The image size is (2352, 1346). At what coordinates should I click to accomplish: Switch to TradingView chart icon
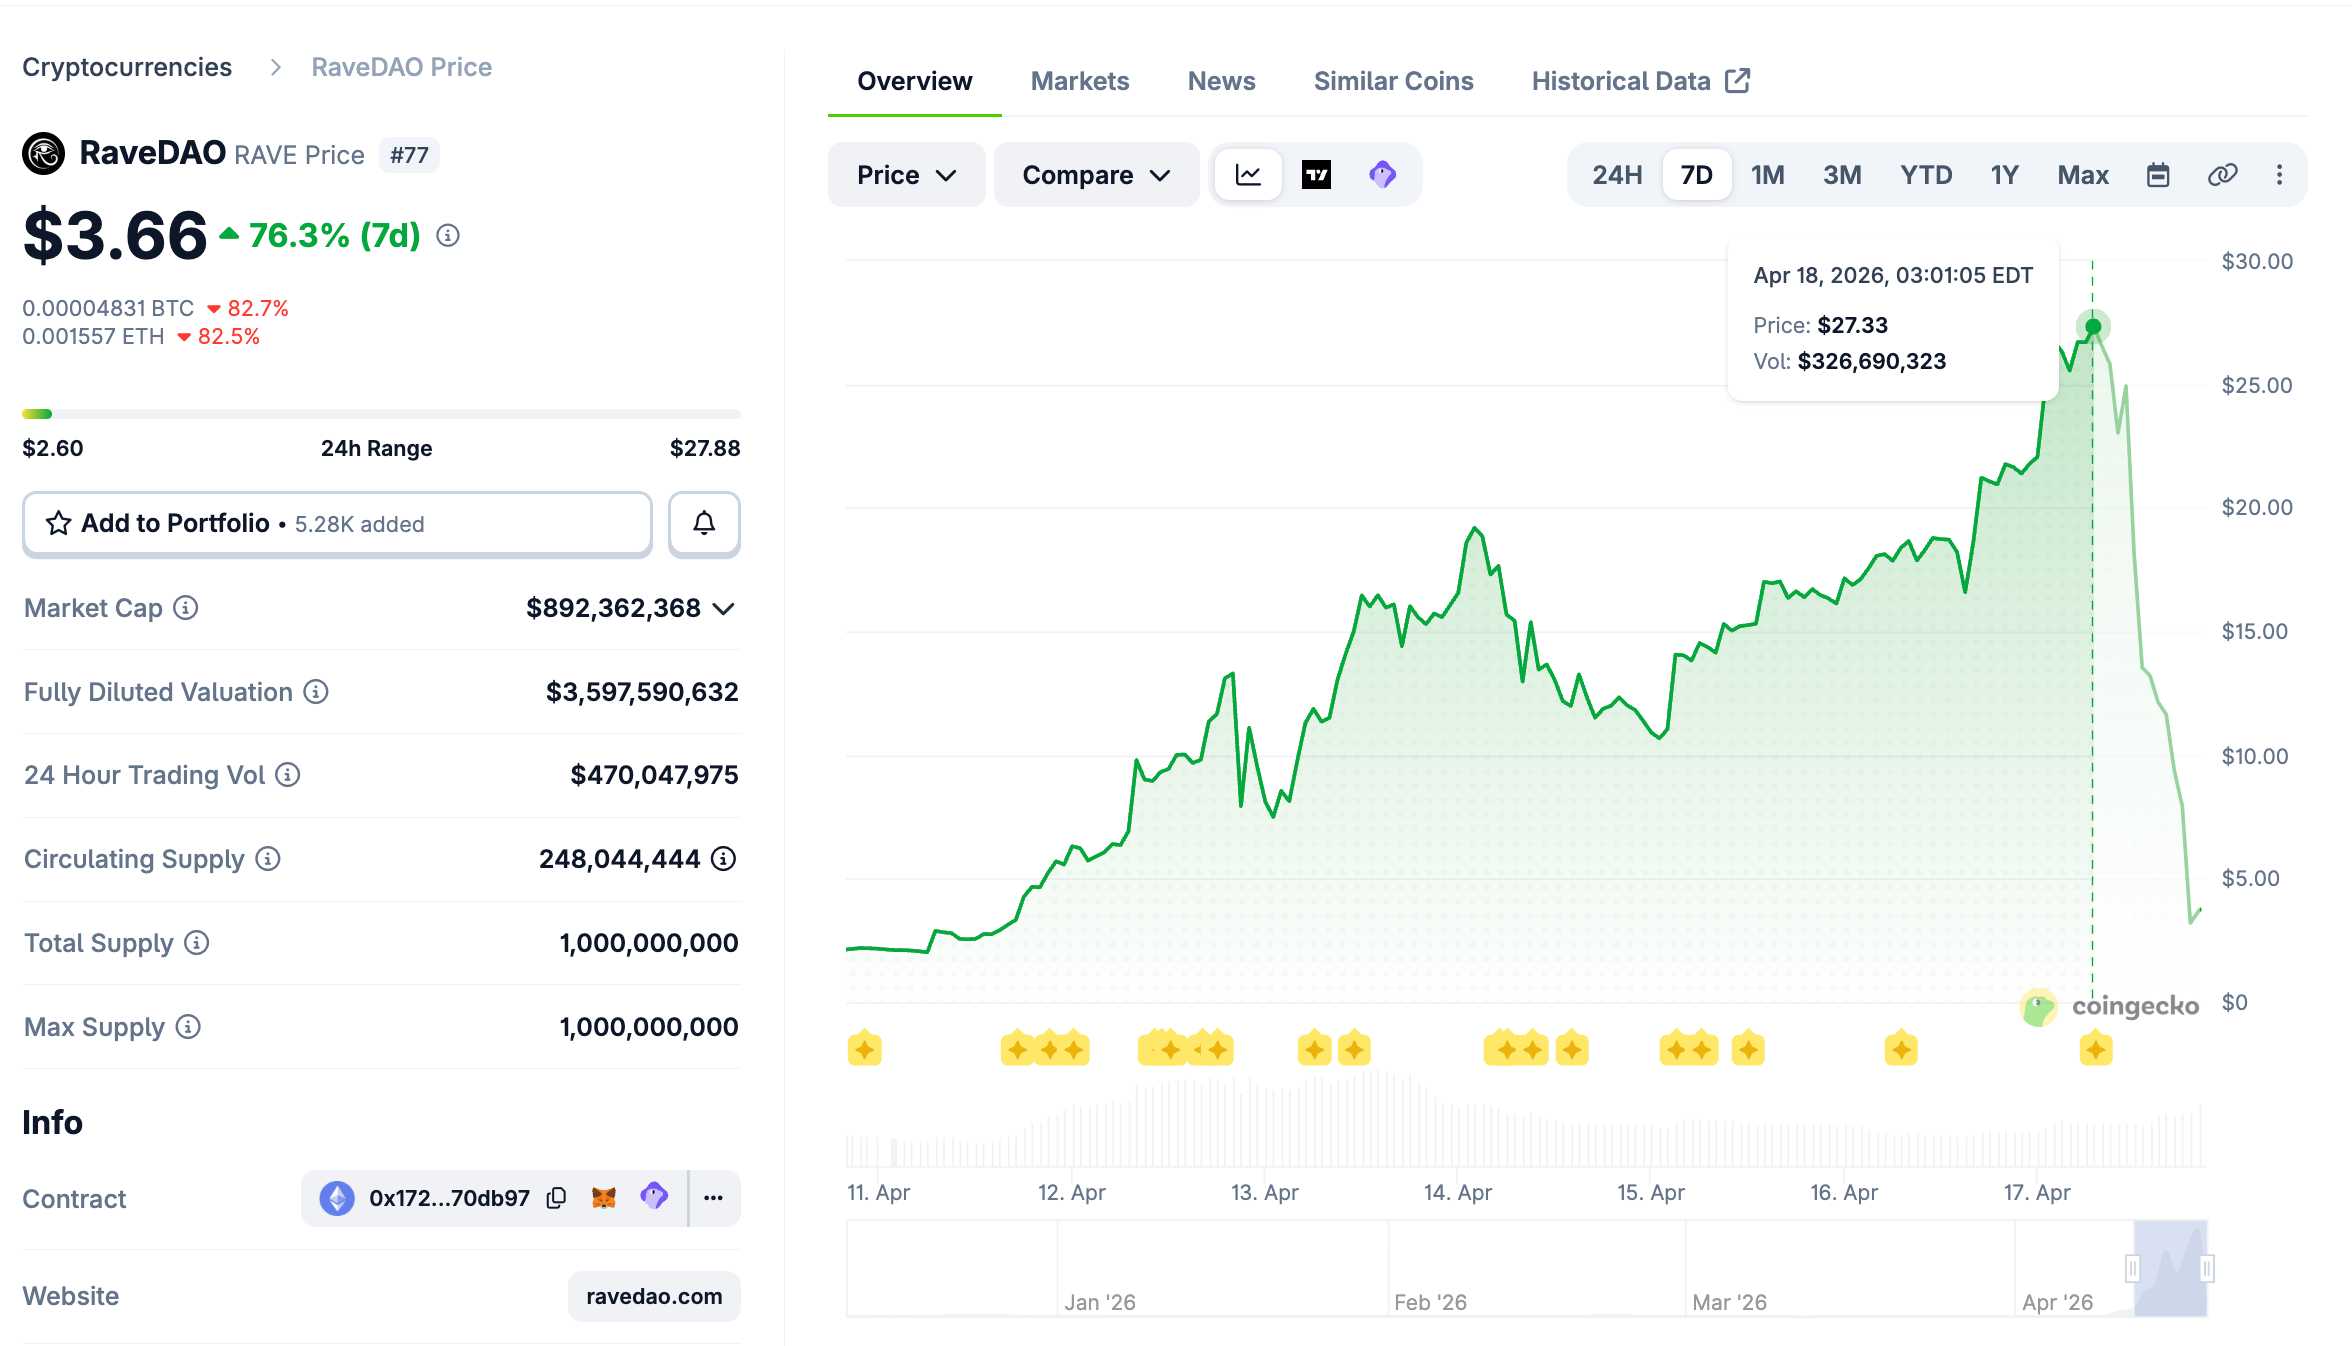pyautogui.click(x=1316, y=175)
